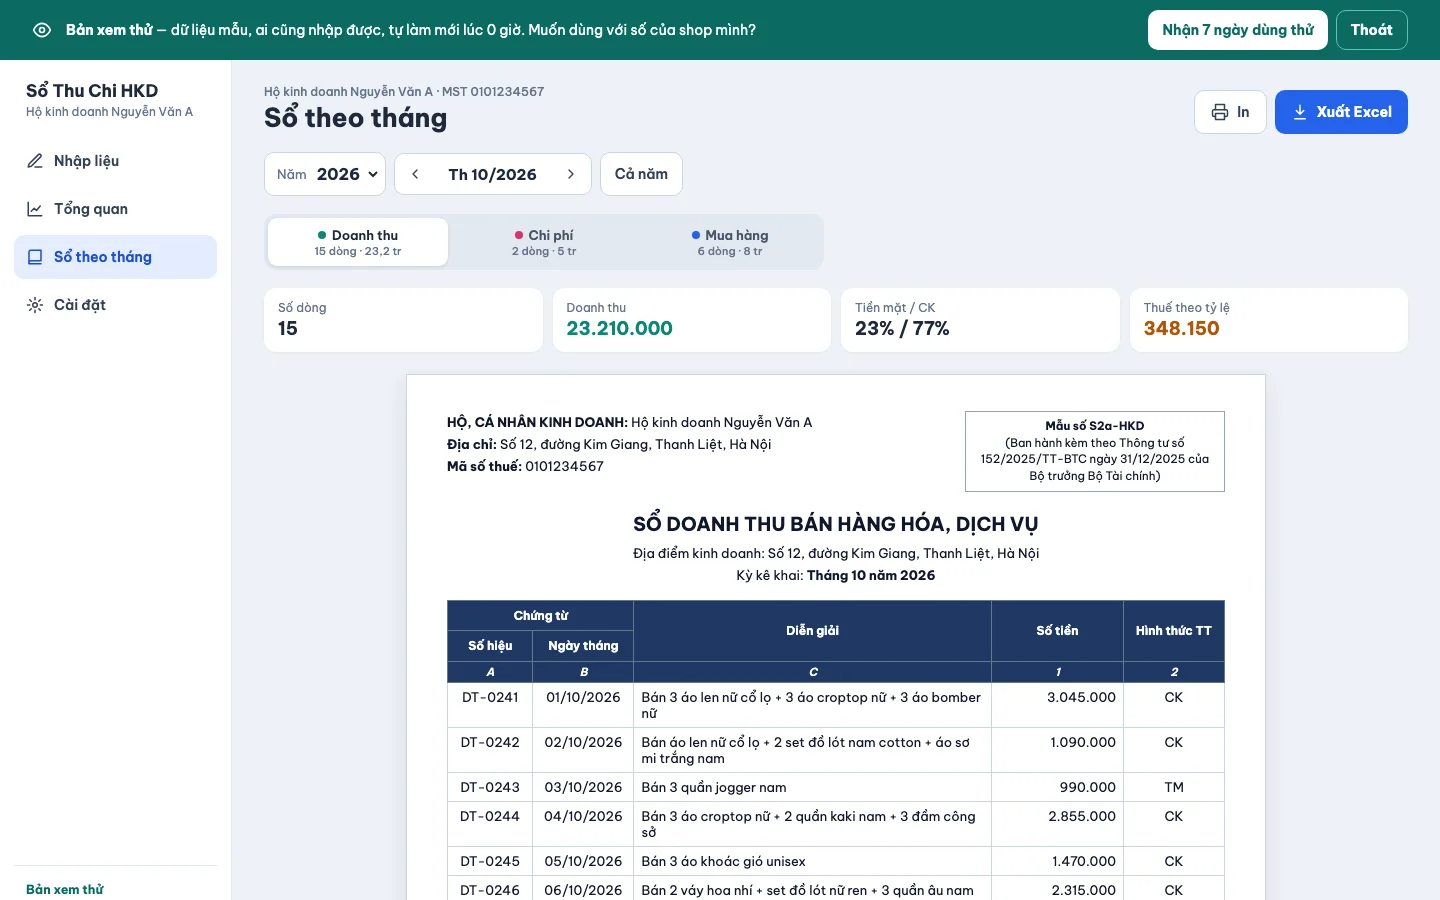
Task: Click the pencil icon beside Nhập liệu
Action: pyautogui.click(x=35, y=161)
